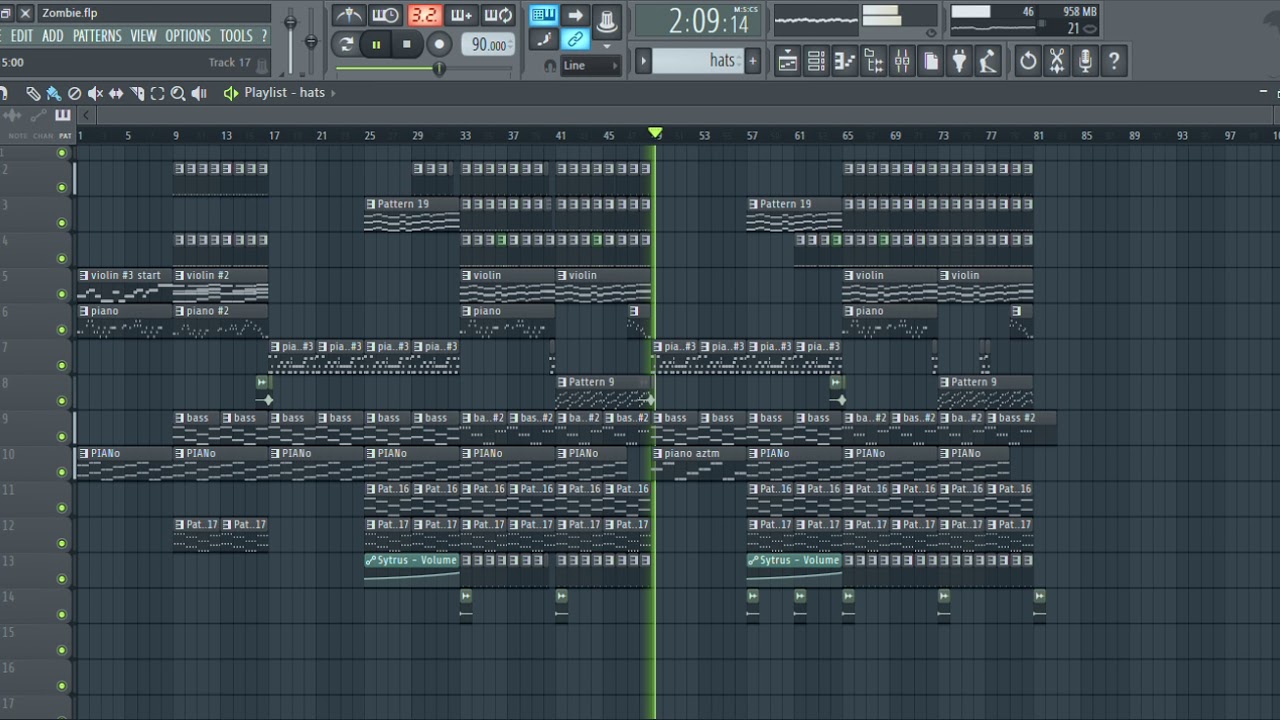Toggle blend recording overdub icon
This screenshot has height=720, width=1280.
click(x=461, y=15)
